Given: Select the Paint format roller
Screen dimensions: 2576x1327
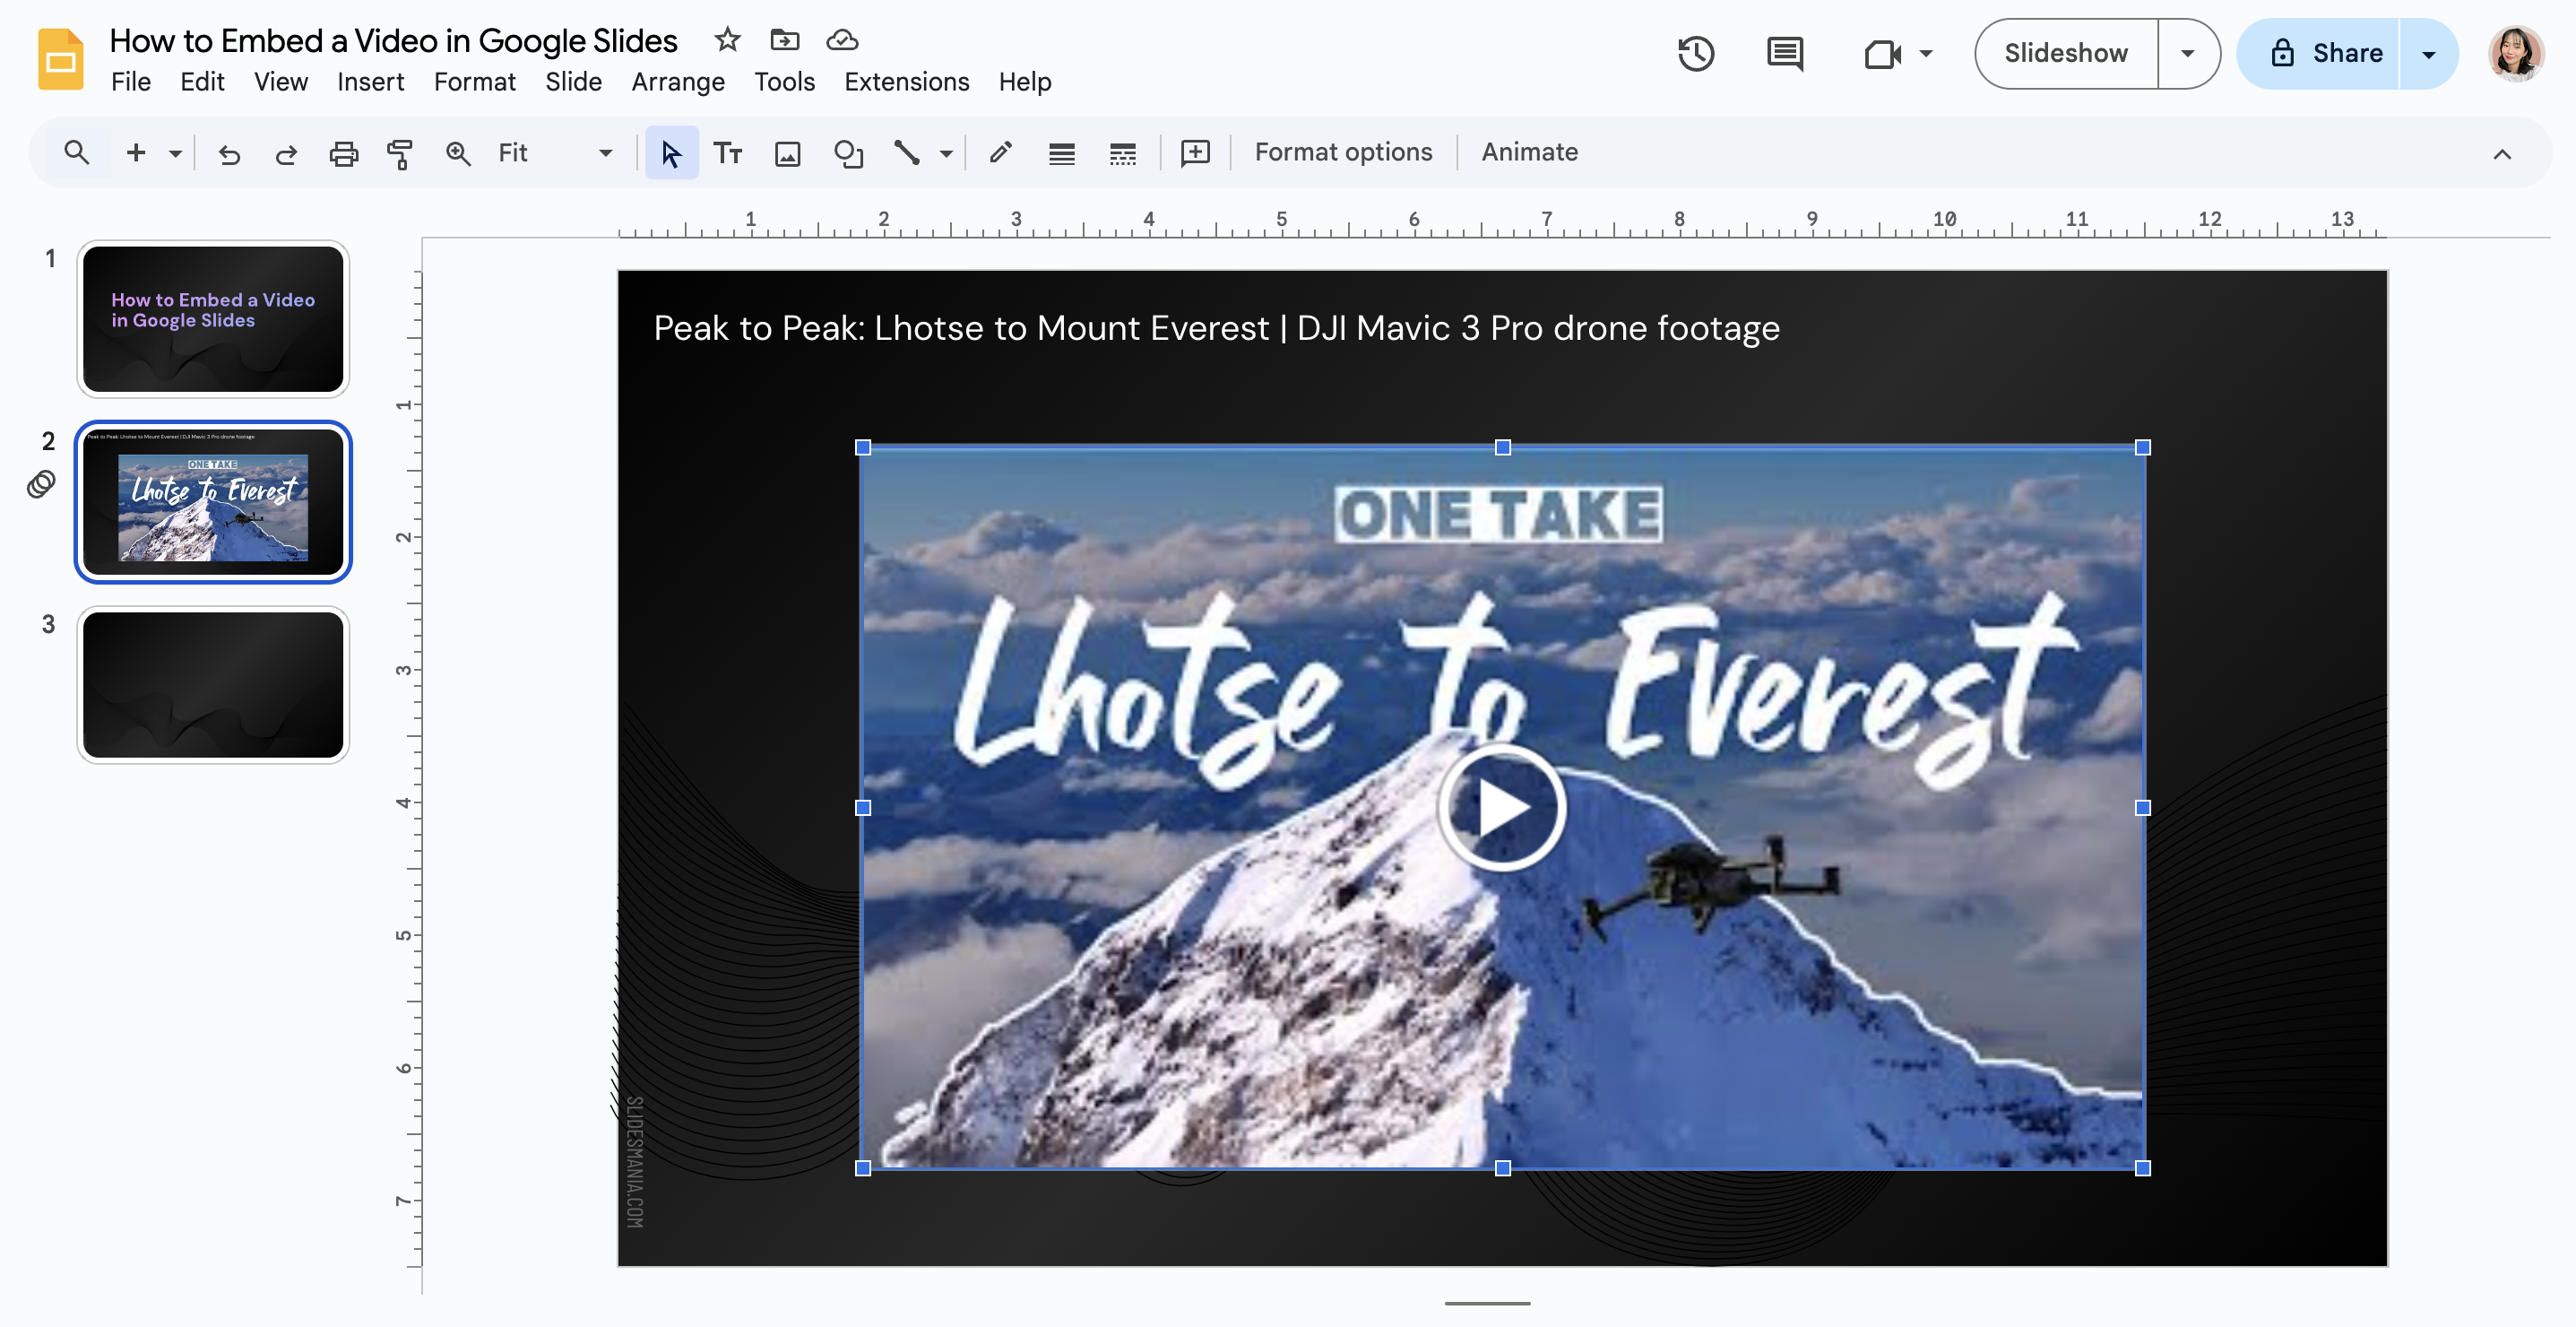Looking at the screenshot, I should (400, 153).
